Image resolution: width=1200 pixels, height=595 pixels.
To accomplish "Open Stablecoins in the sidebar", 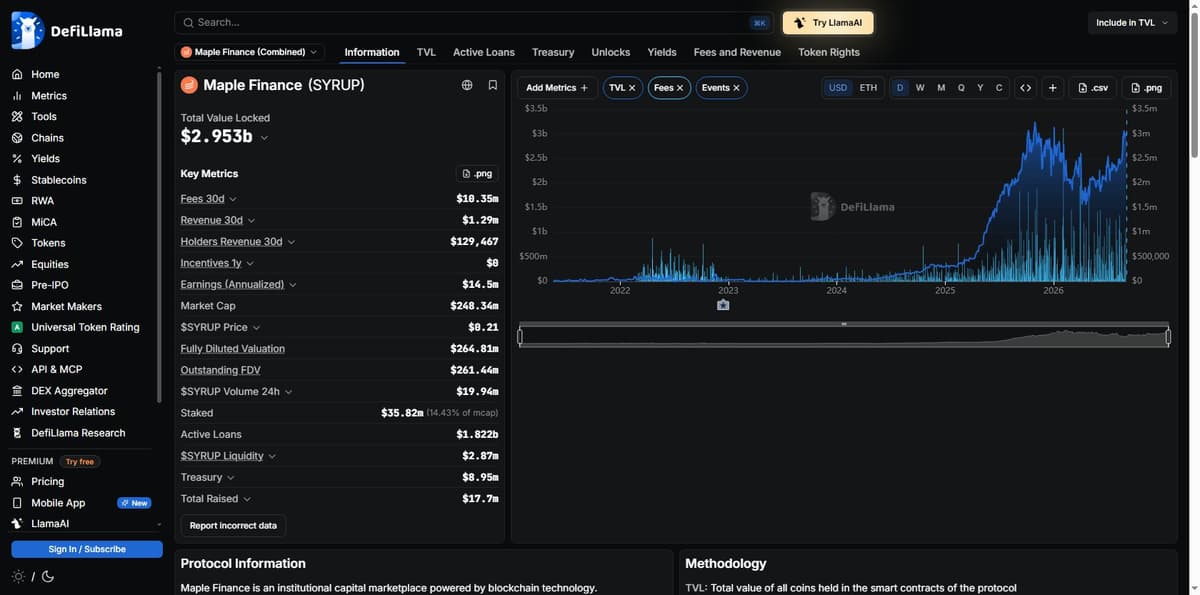I will 58,180.
